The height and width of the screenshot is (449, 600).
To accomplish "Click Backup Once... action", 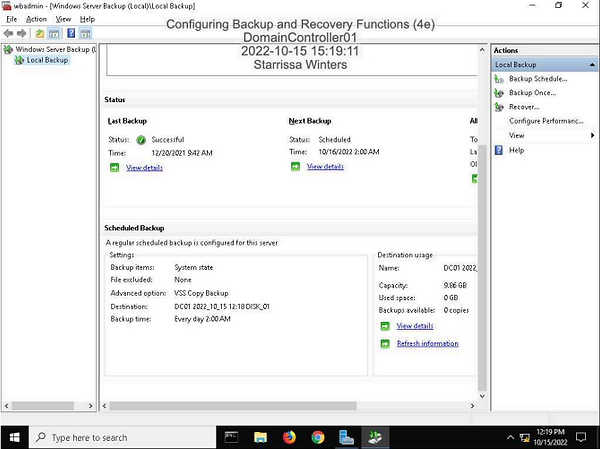I will 532,93.
